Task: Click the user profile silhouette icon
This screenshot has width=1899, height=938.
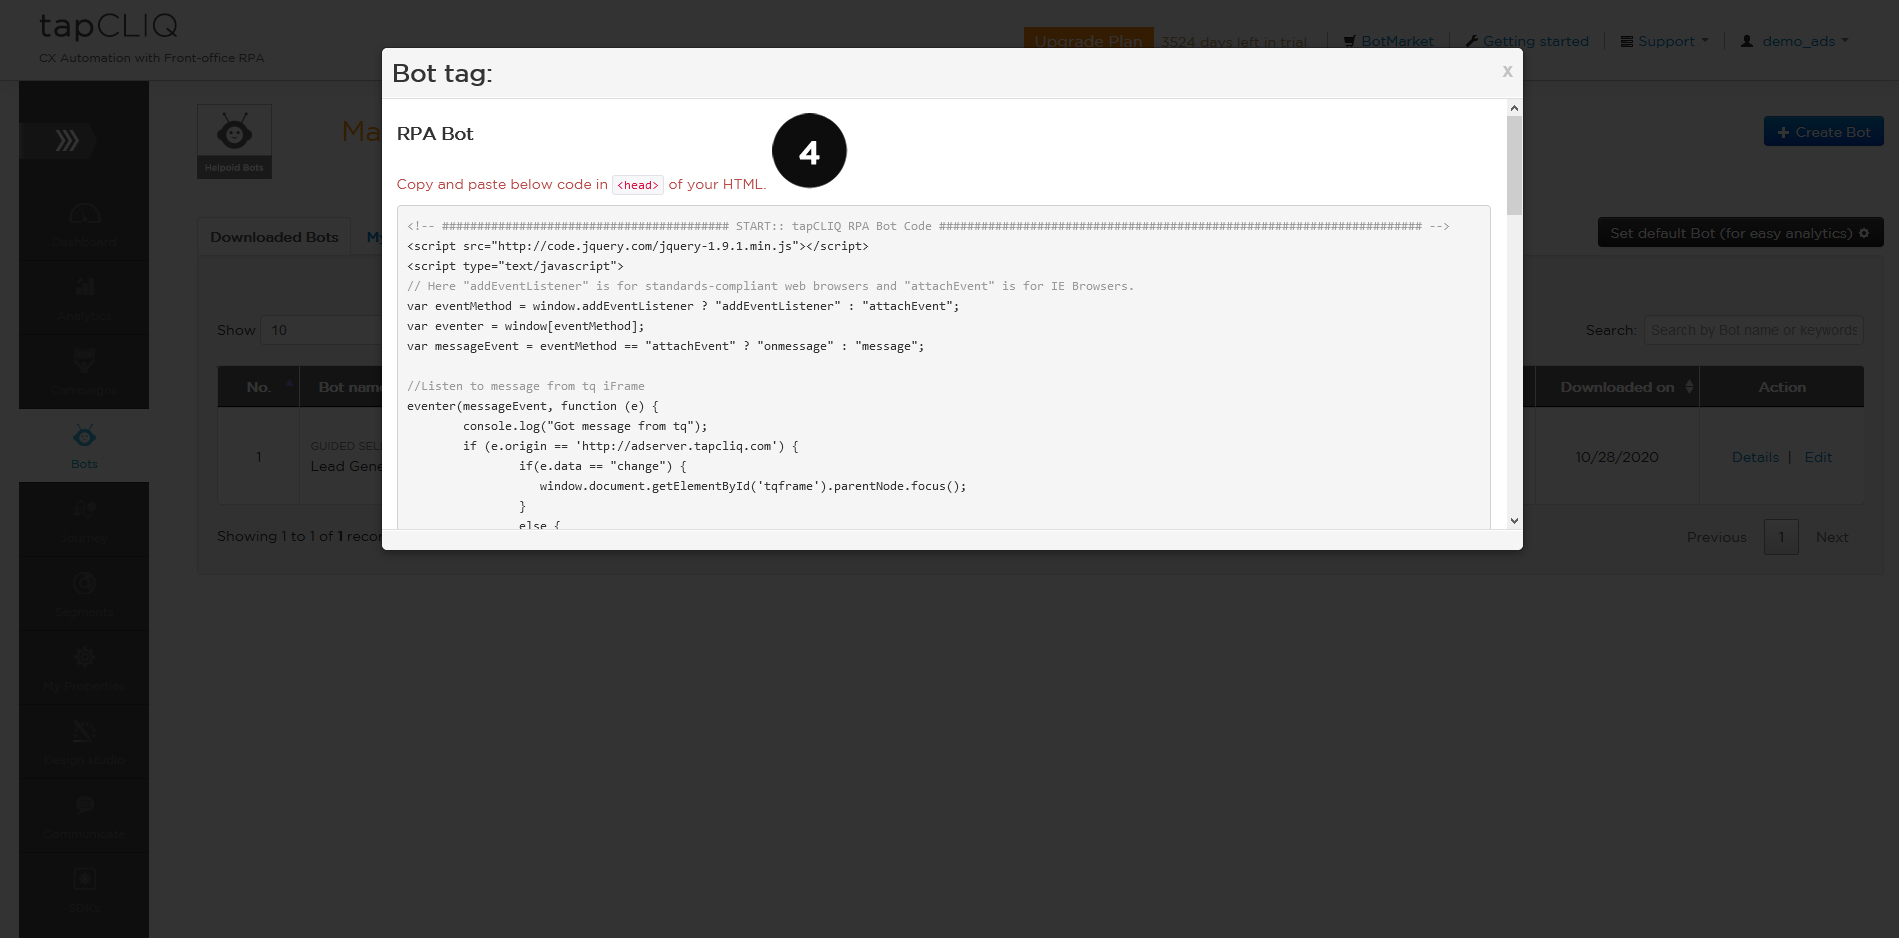Action: click(1747, 41)
